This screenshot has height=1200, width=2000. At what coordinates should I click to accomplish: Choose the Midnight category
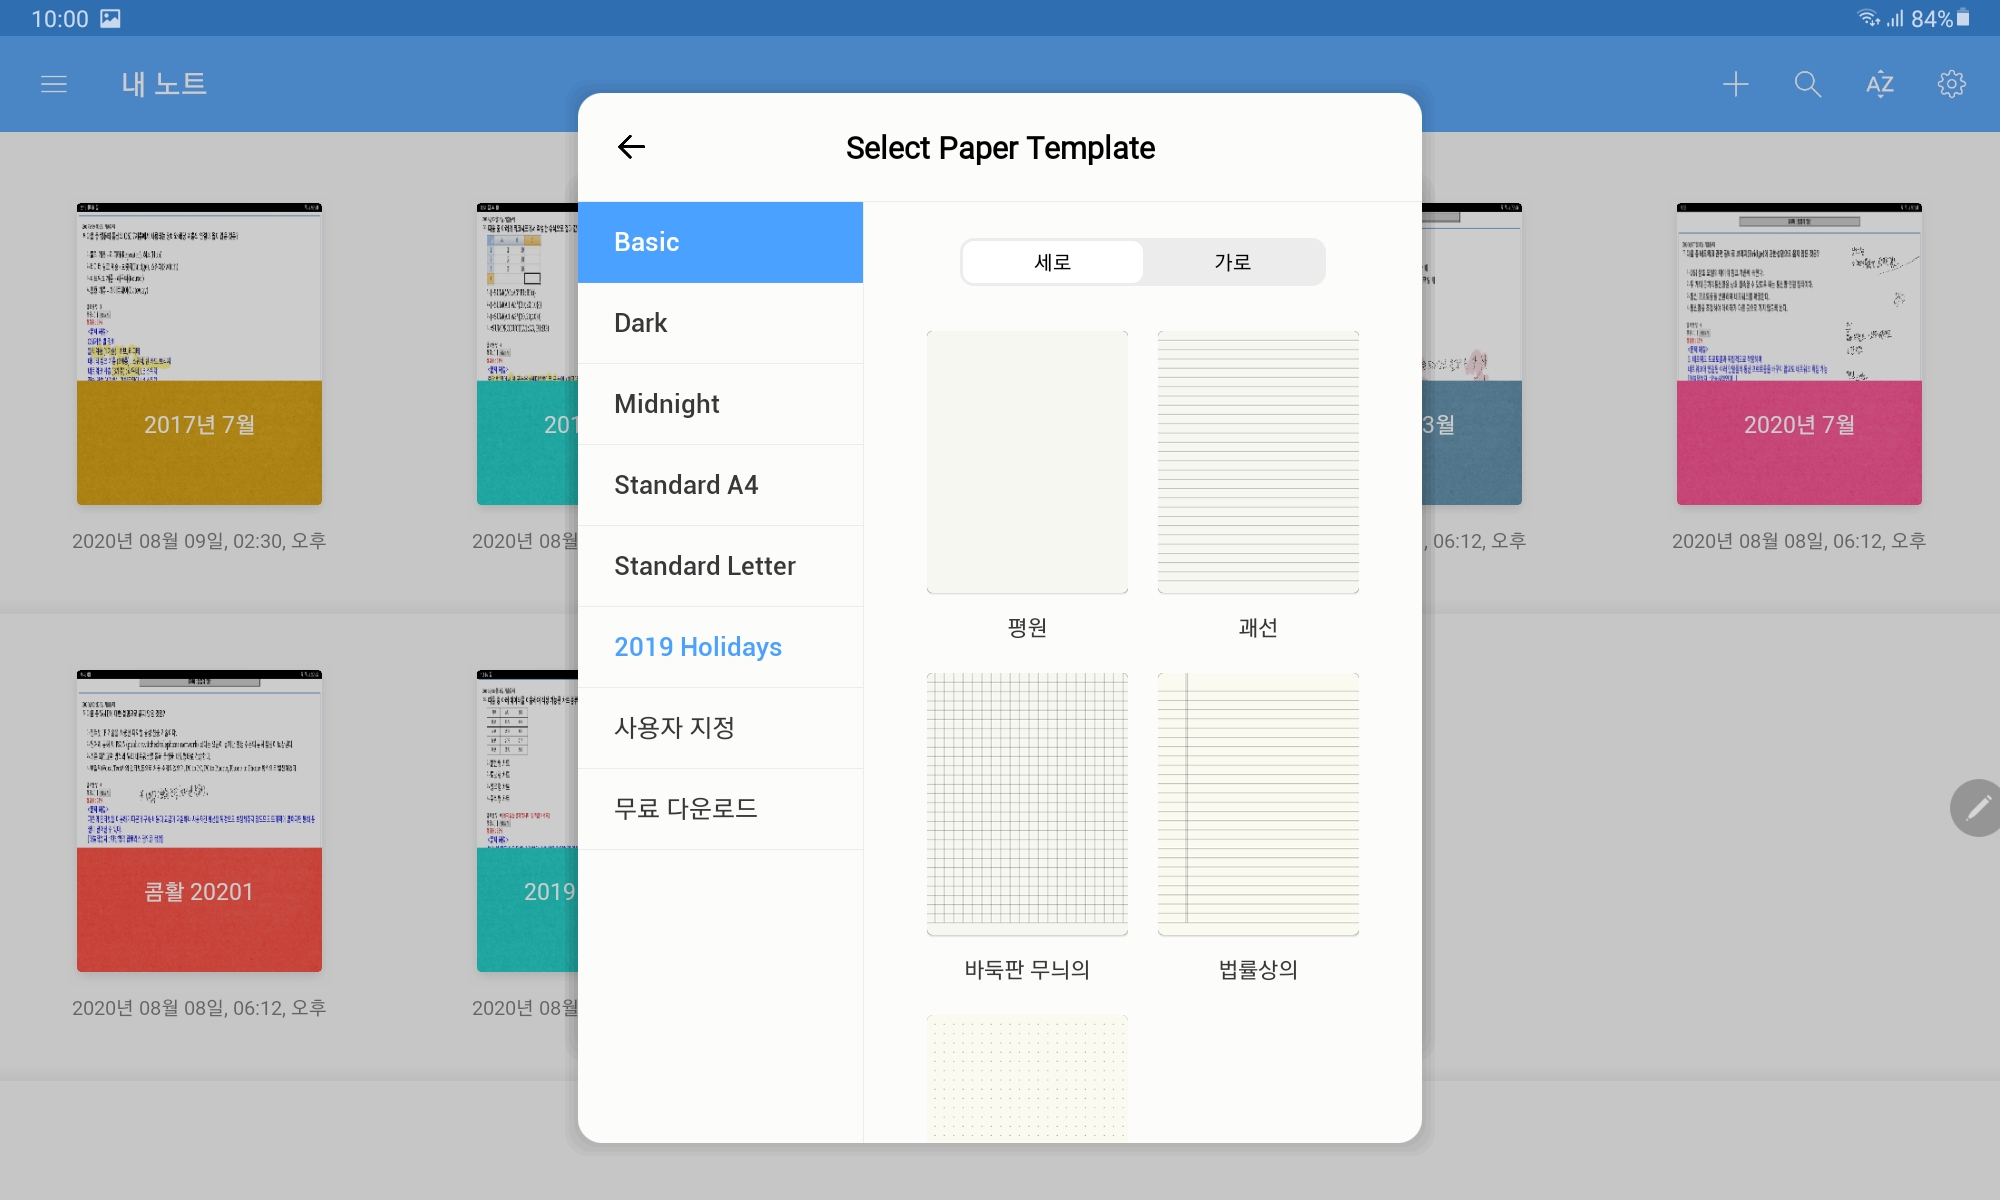tap(720, 404)
